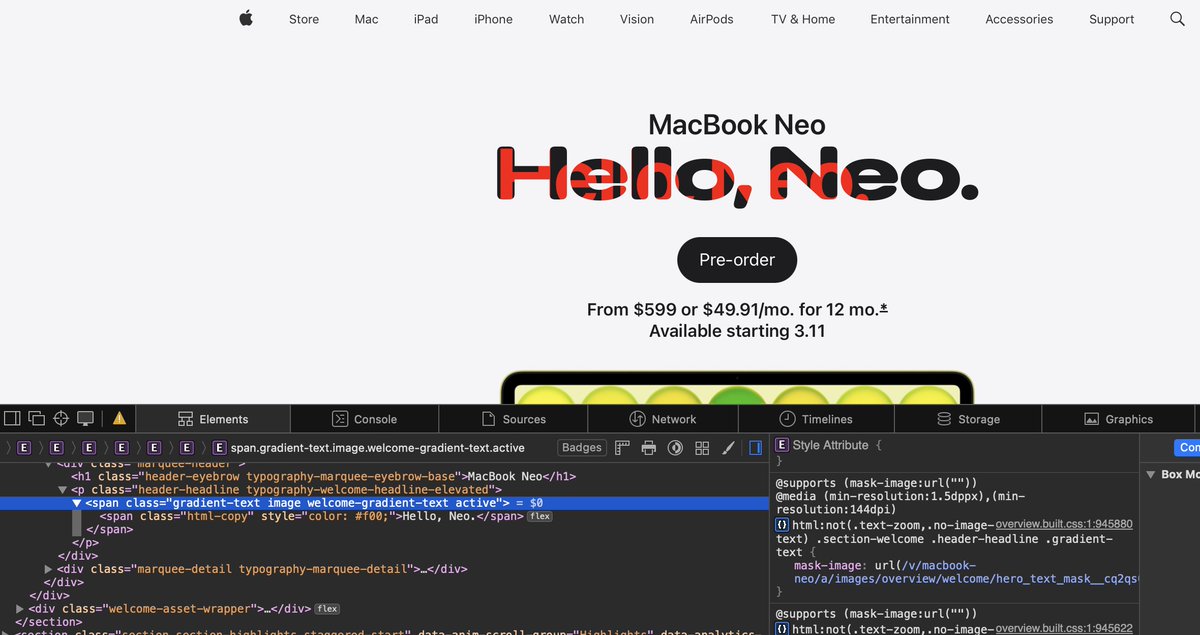Open the Badges overlay options button
The width and height of the screenshot is (1200, 635).
tap(582, 447)
